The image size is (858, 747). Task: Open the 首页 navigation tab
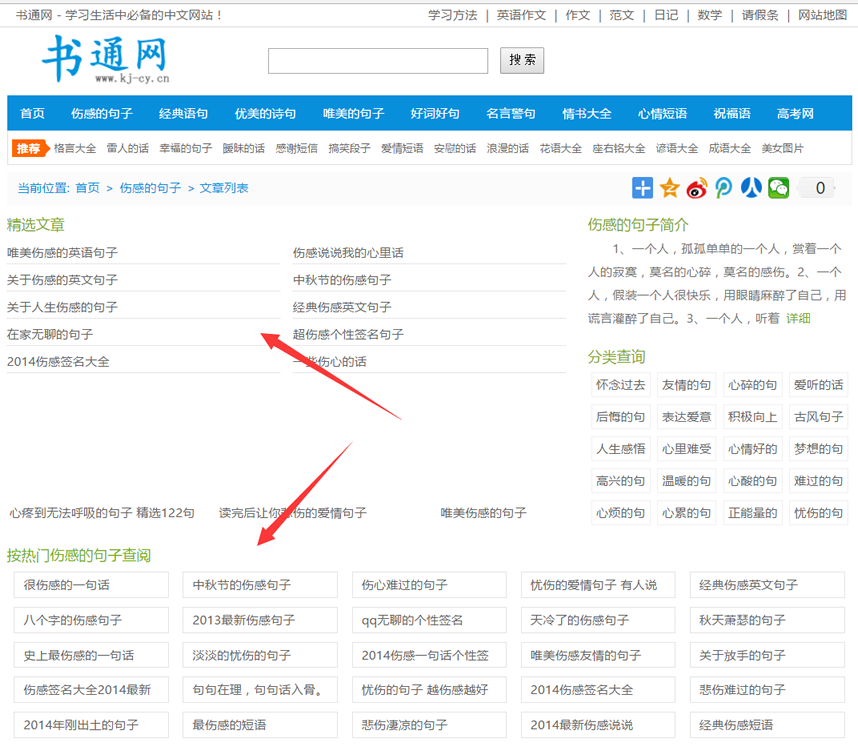pyautogui.click(x=32, y=114)
